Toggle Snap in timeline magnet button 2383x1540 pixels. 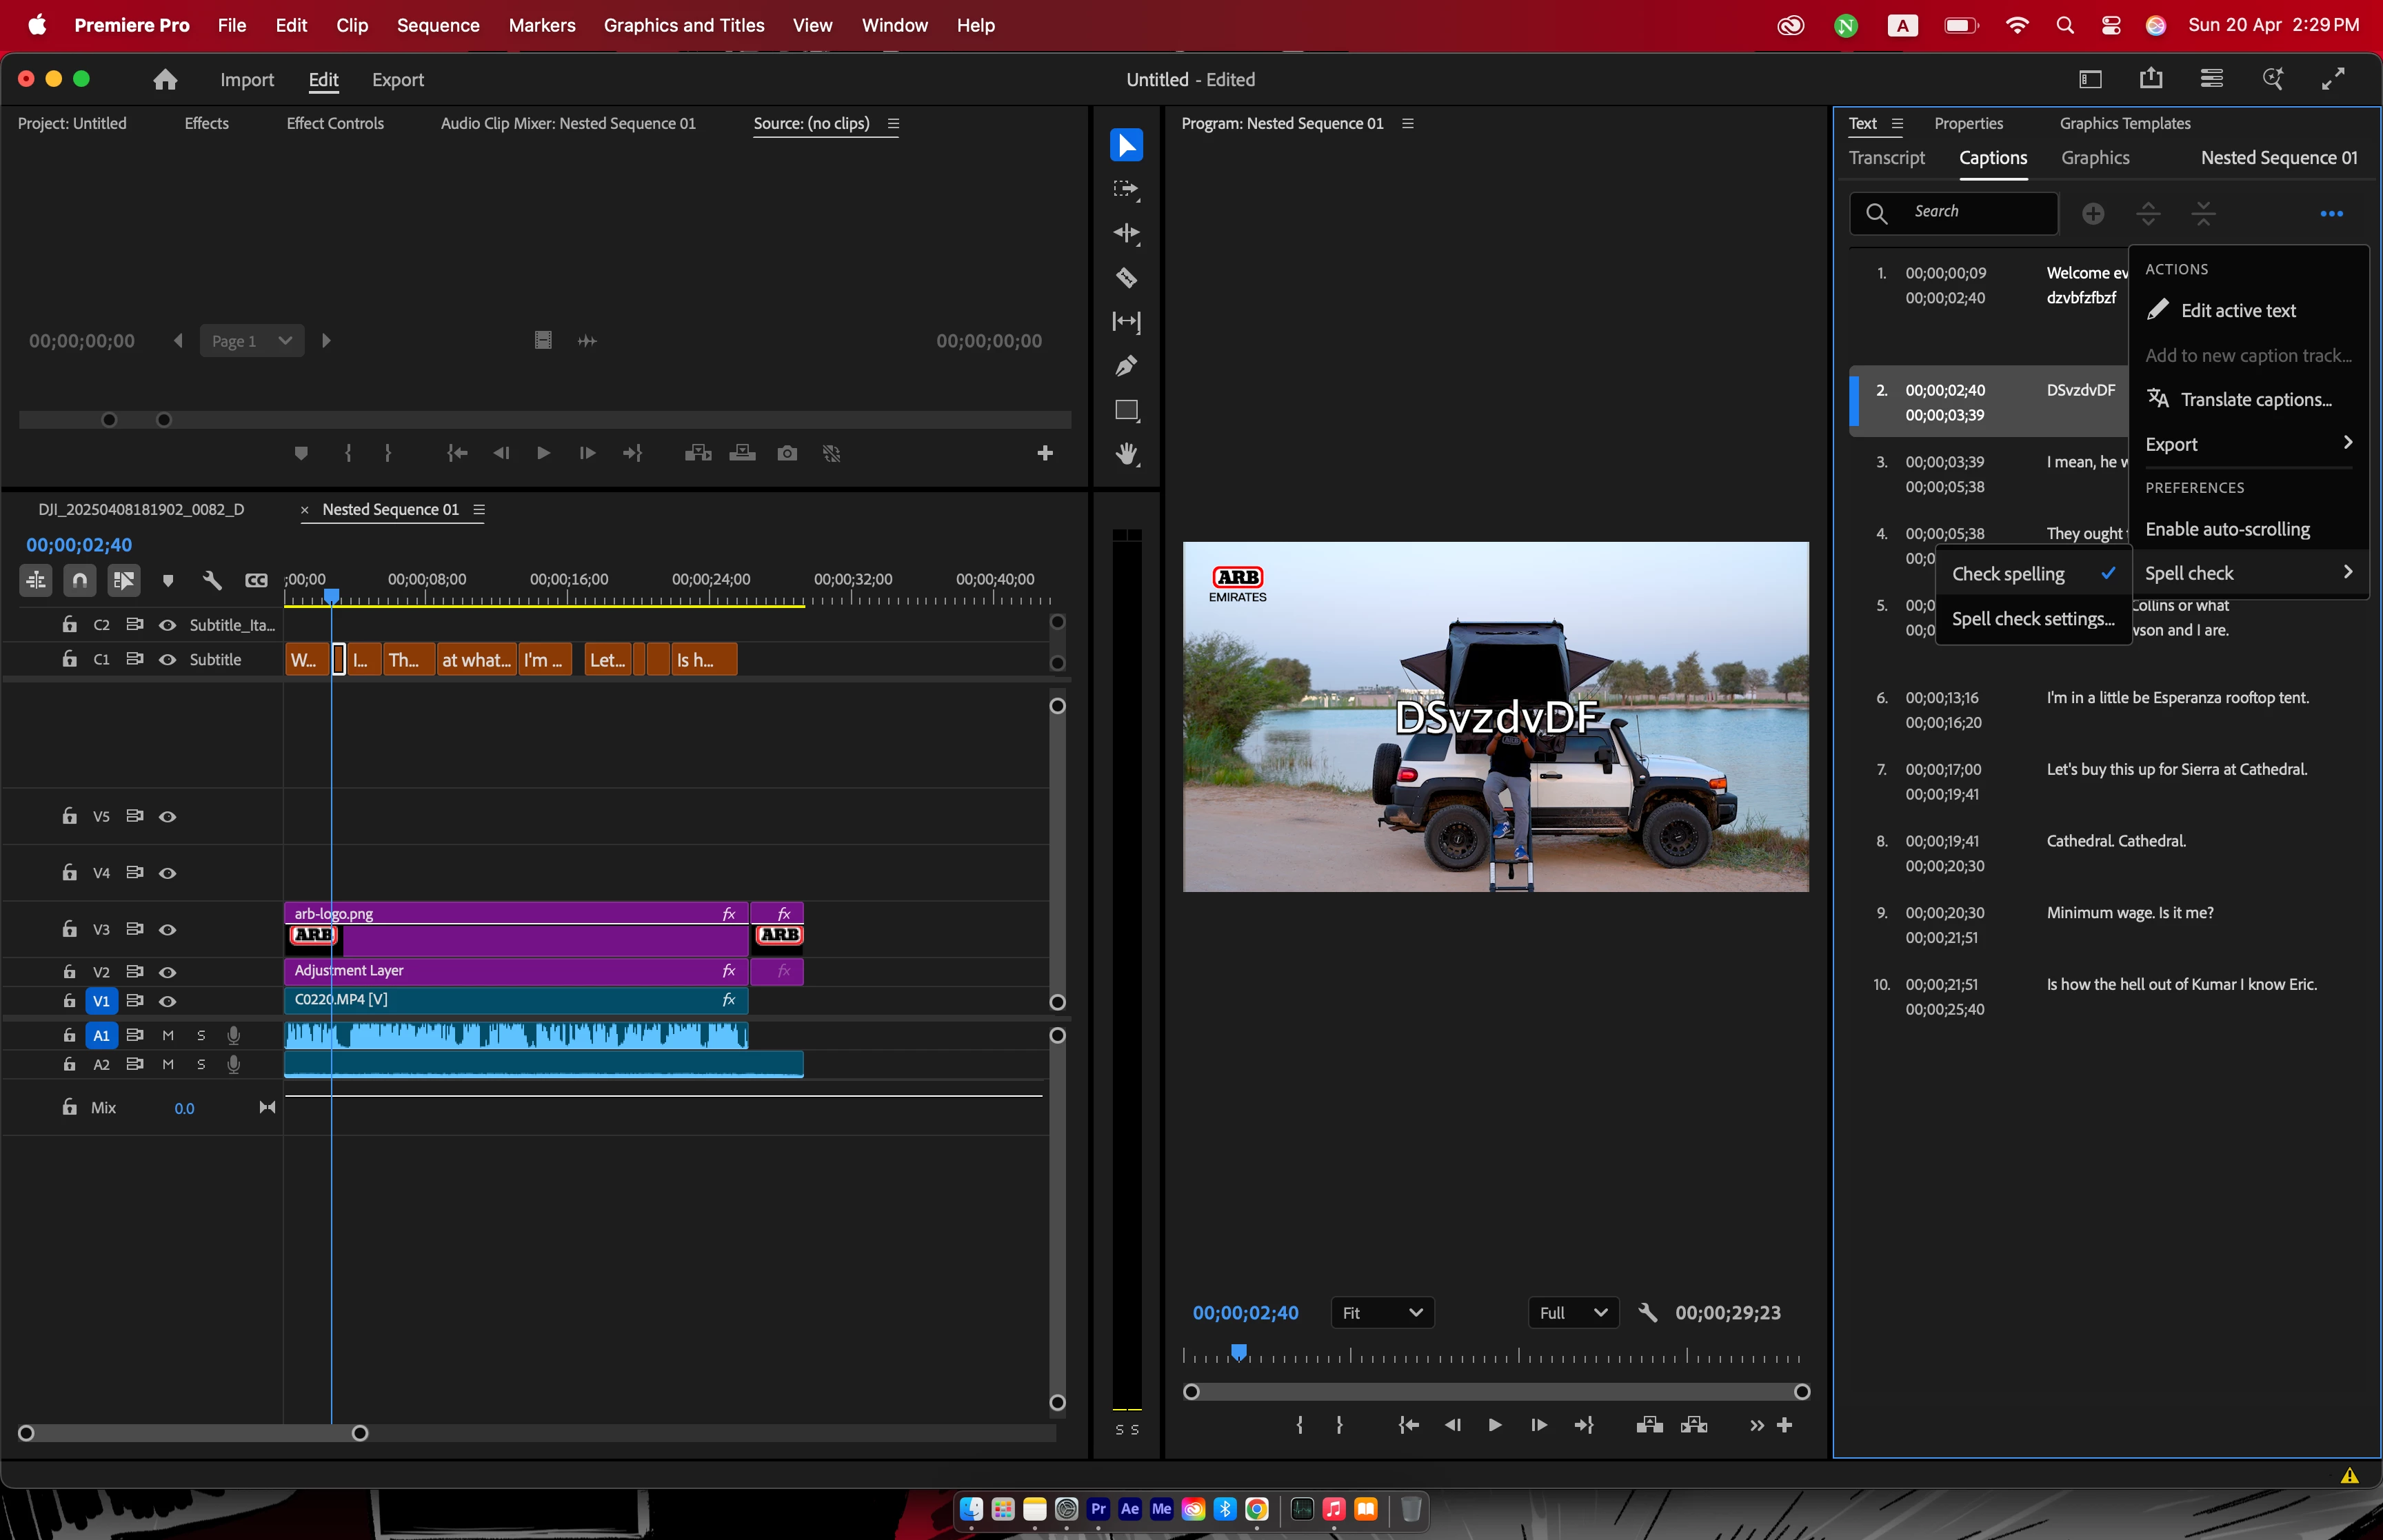click(80, 580)
